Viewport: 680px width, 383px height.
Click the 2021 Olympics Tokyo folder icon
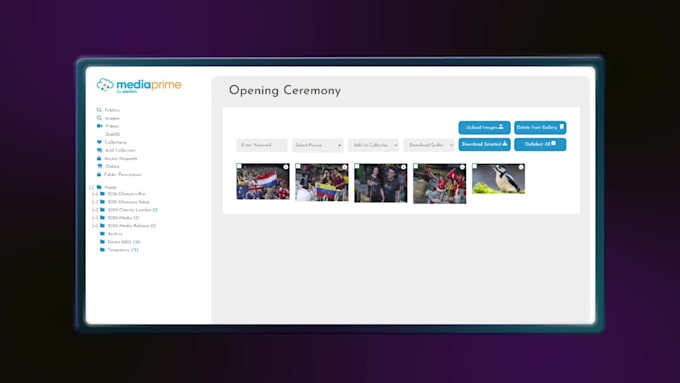pos(102,202)
